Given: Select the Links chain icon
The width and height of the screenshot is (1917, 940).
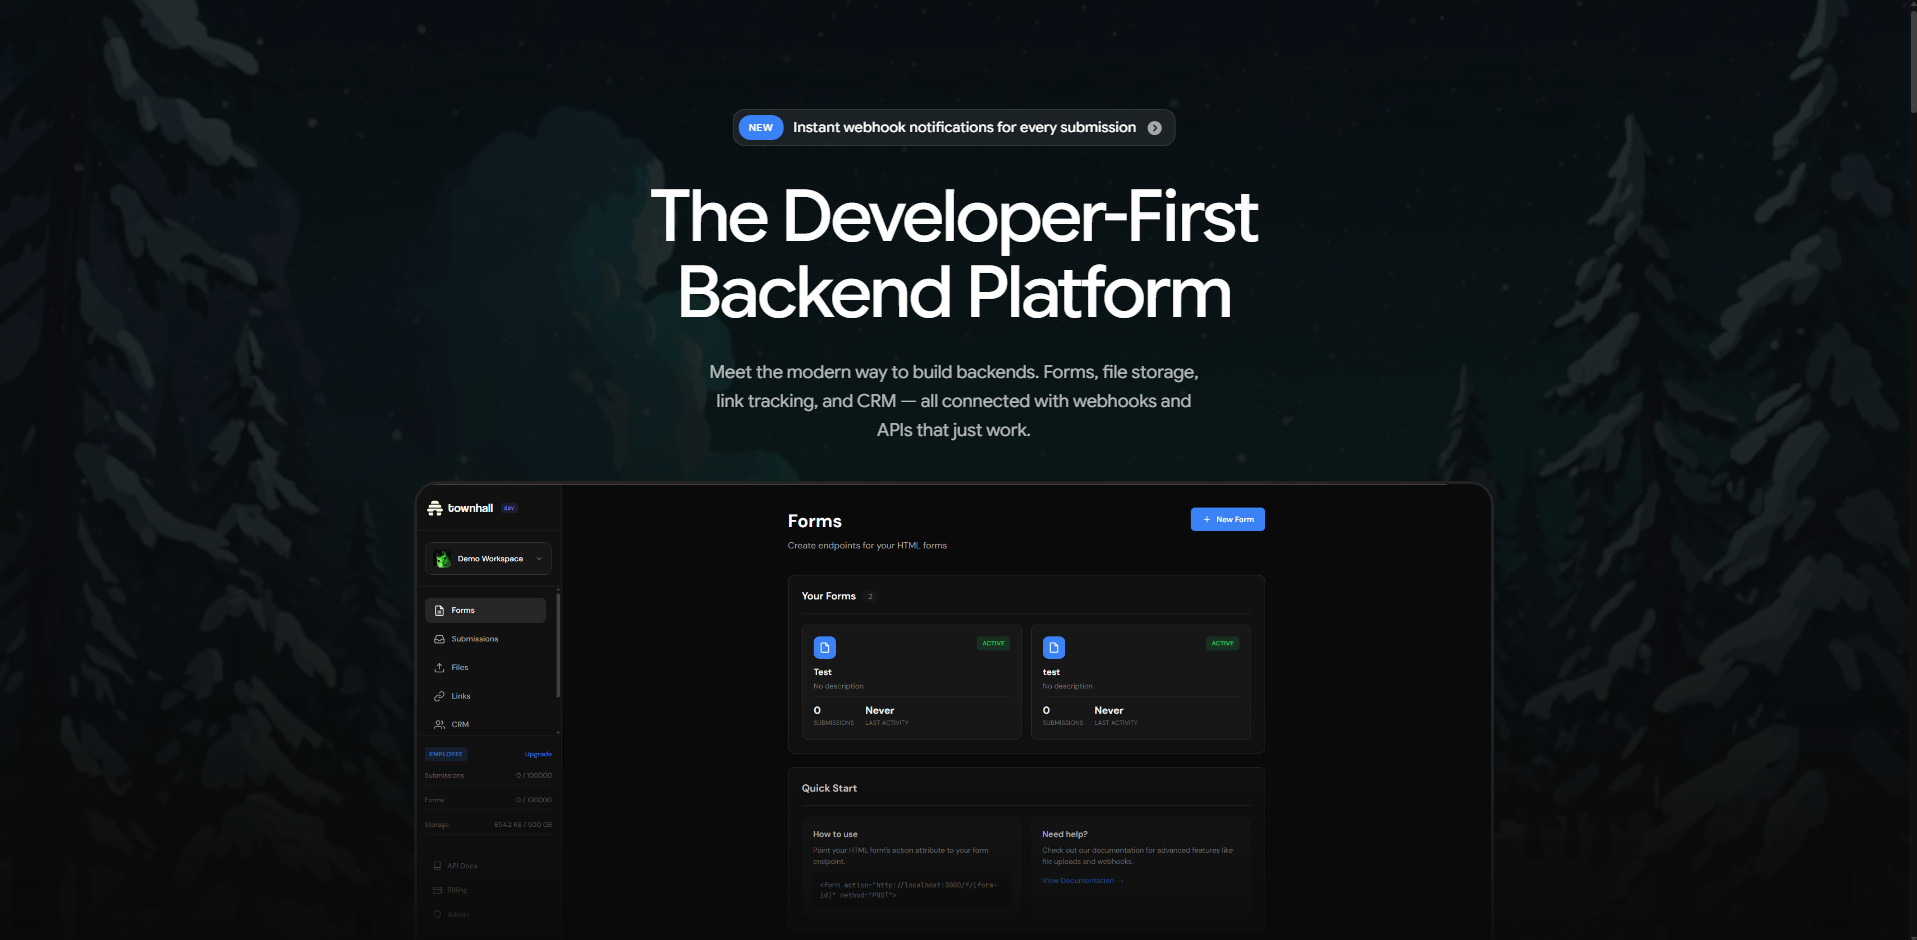Looking at the screenshot, I should 440,695.
